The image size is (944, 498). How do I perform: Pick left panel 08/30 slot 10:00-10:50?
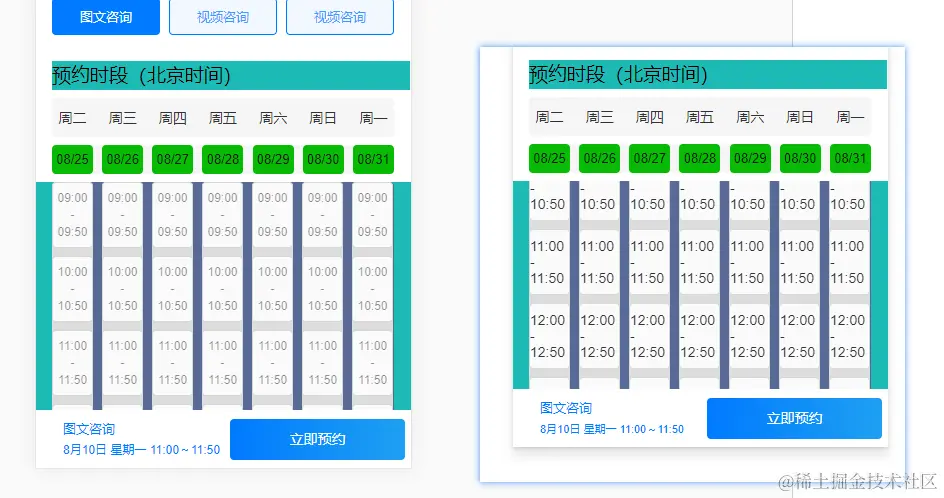pos(323,288)
